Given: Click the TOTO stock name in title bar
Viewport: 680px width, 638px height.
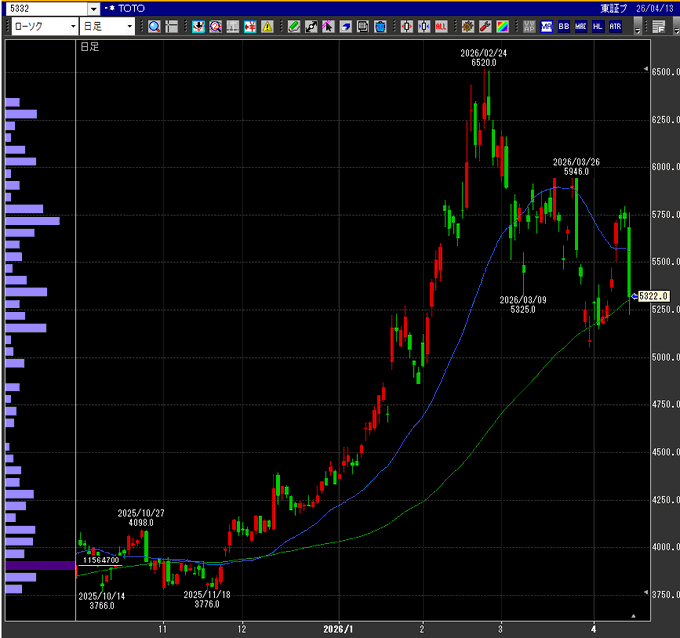Looking at the screenshot, I should point(131,8).
